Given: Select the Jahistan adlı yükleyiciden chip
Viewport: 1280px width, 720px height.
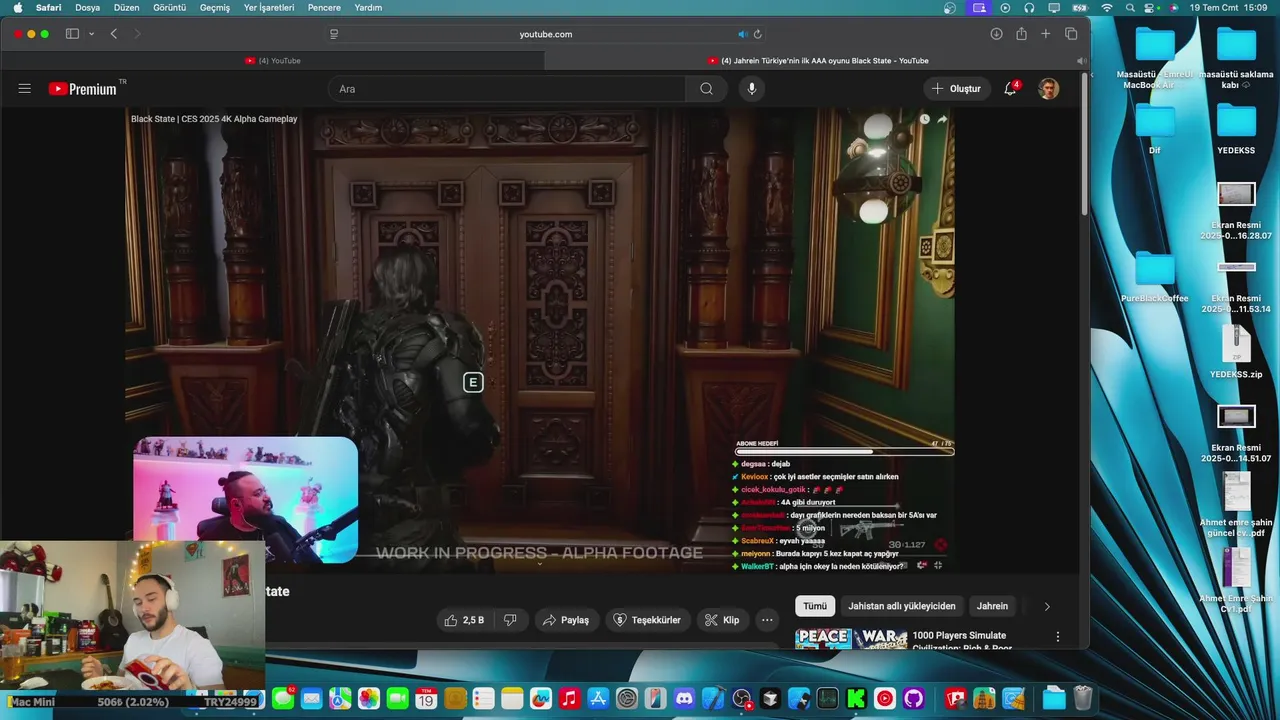Looking at the screenshot, I should click(902, 606).
